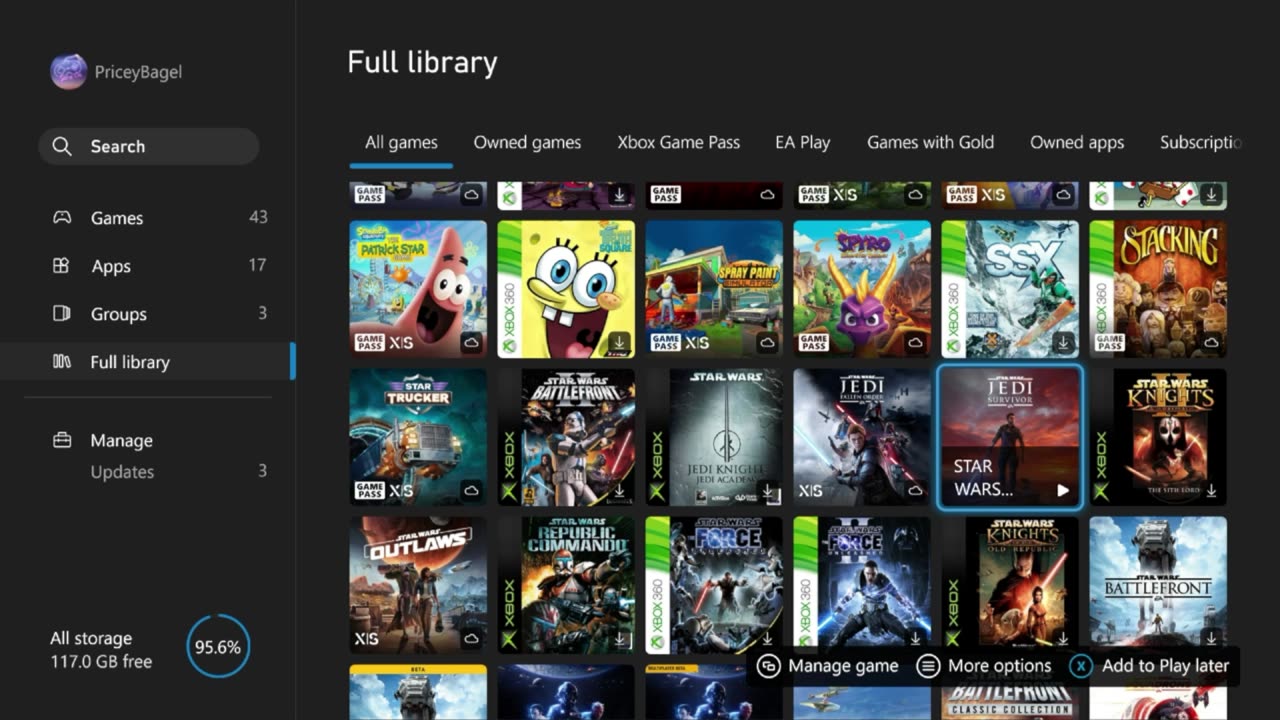Viewport: 1280px width, 720px height.
Task: Switch to the Xbox Game Pass tab
Action: point(679,142)
